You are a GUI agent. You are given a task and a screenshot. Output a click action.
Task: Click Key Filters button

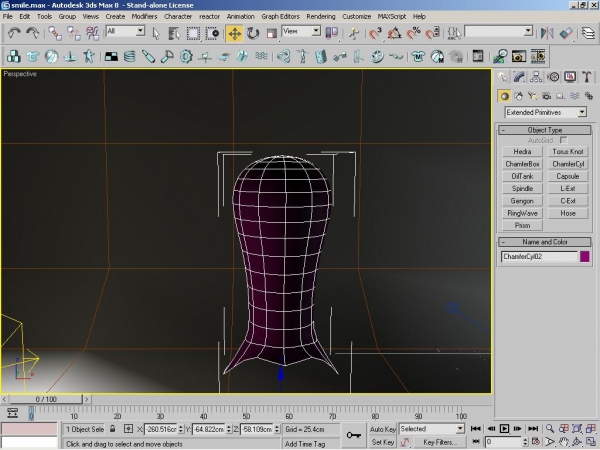pyautogui.click(x=440, y=442)
